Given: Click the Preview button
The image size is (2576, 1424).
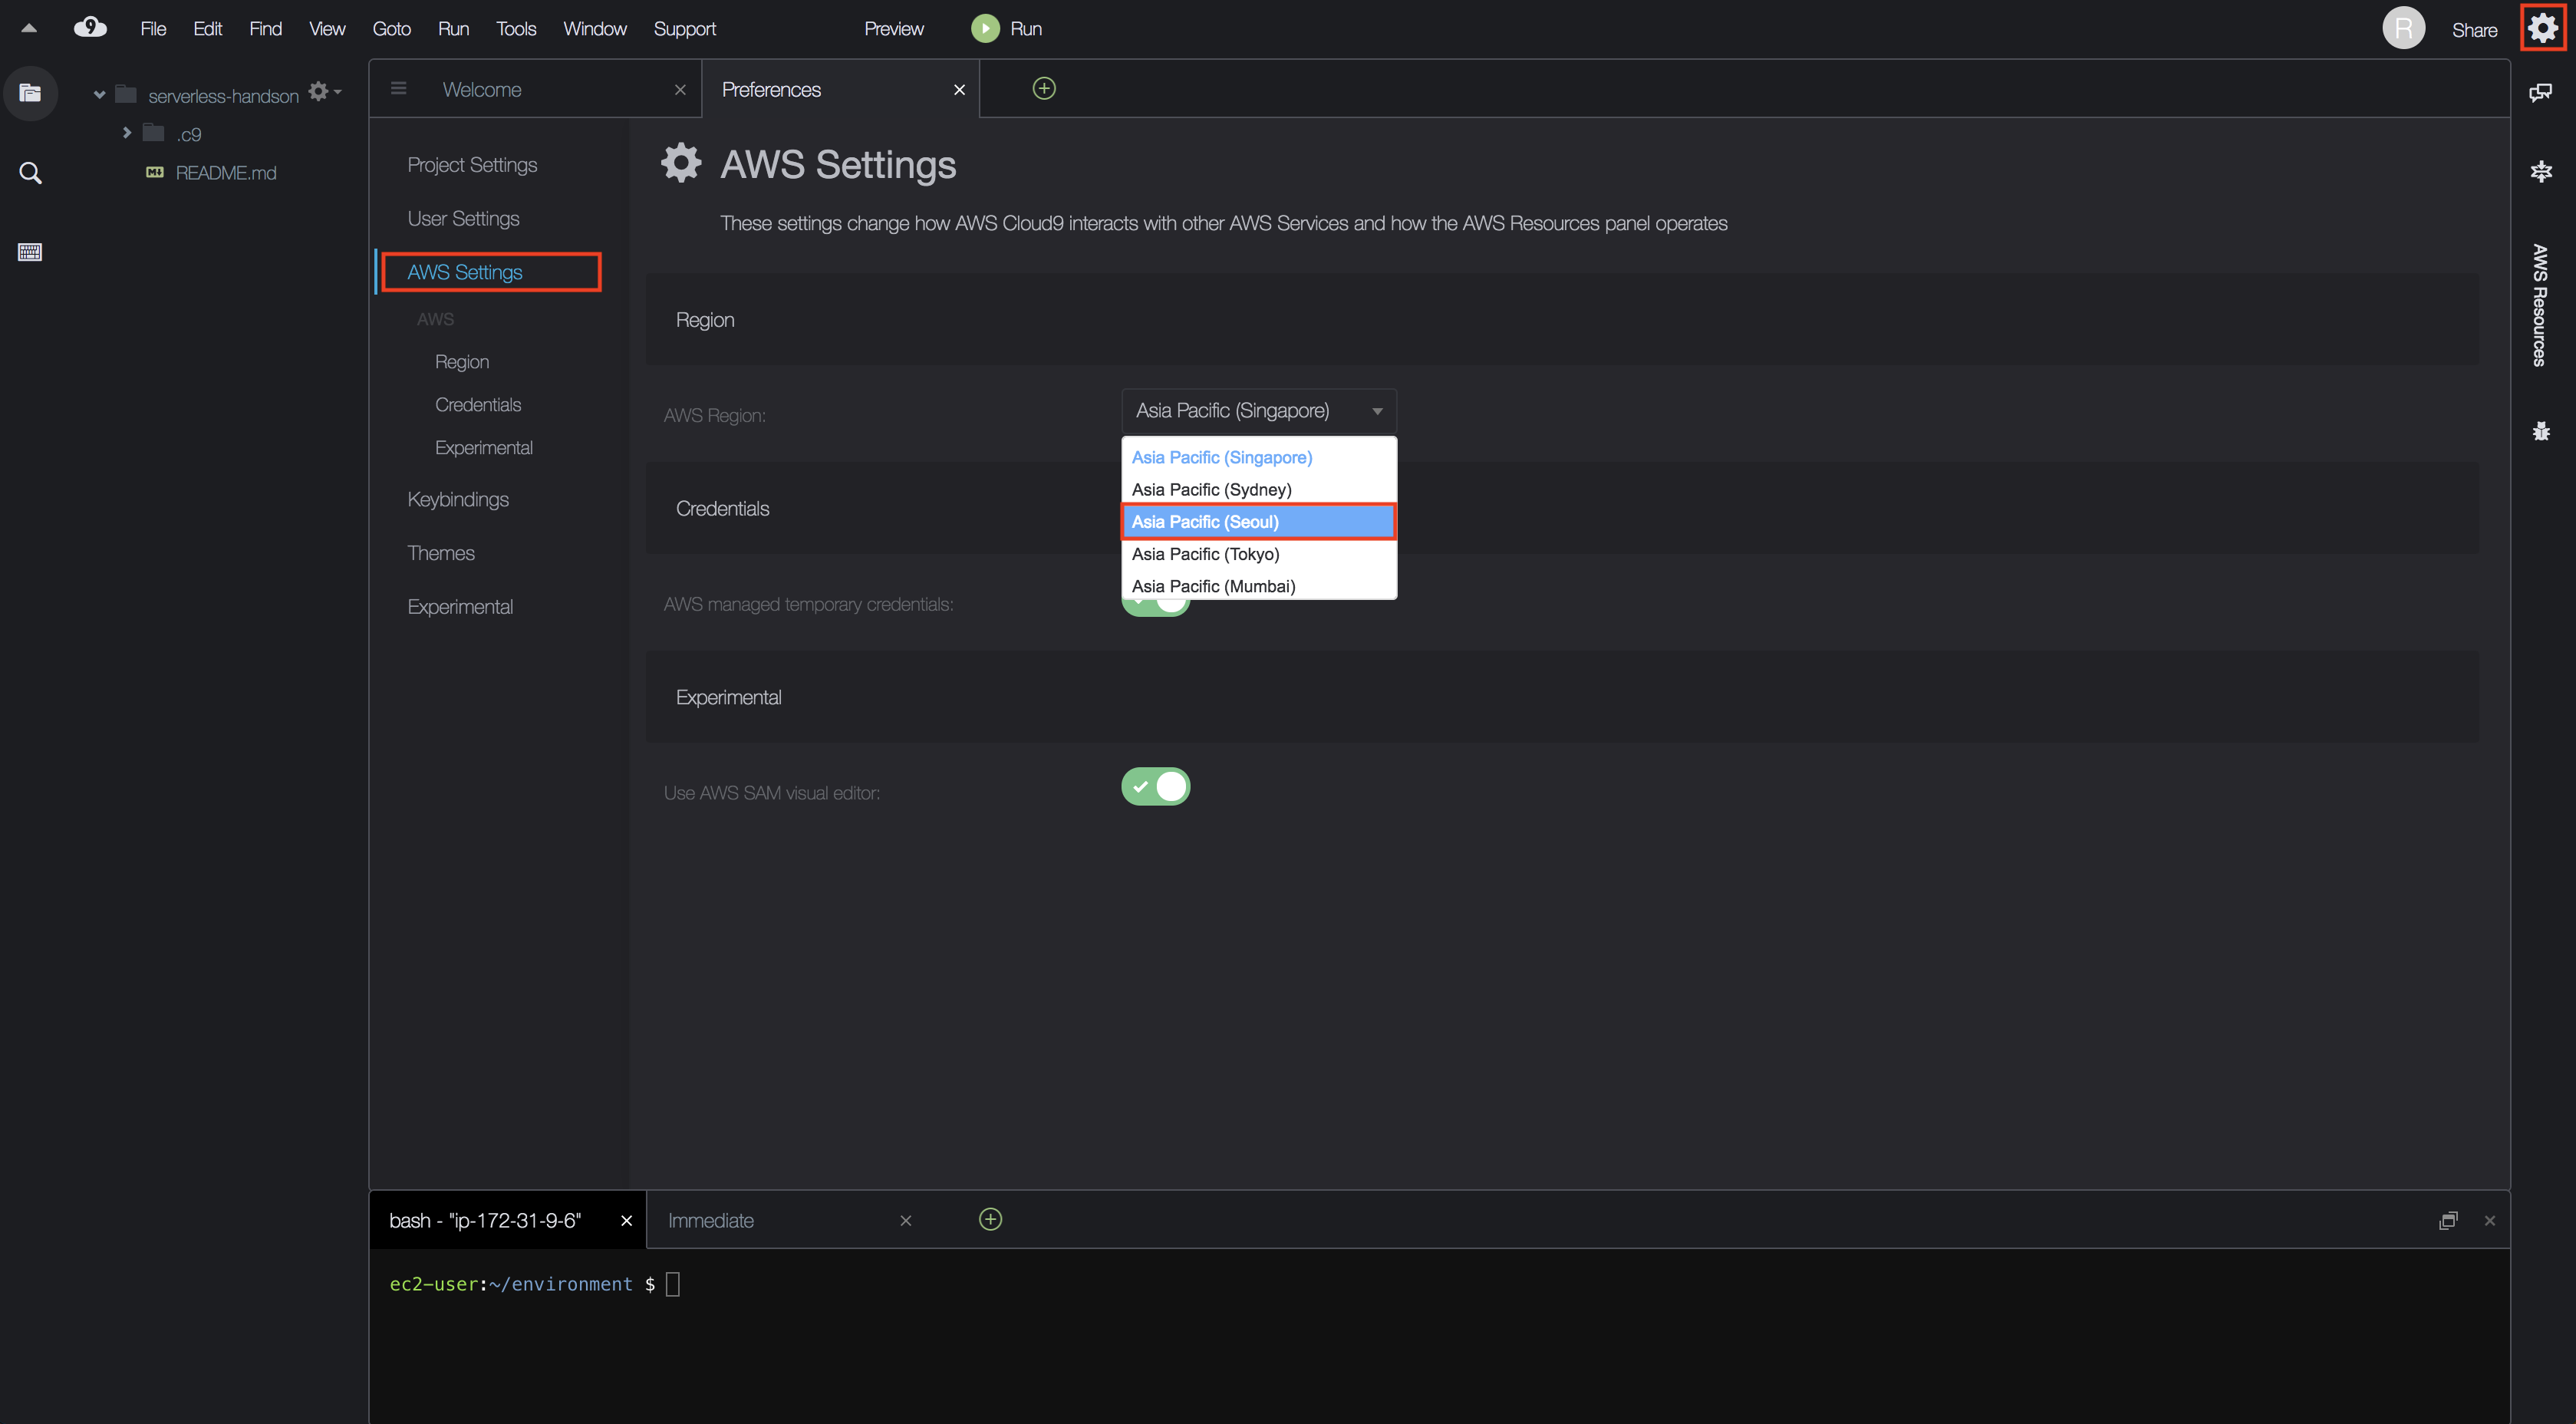Looking at the screenshot, I should tap(894, 29).
